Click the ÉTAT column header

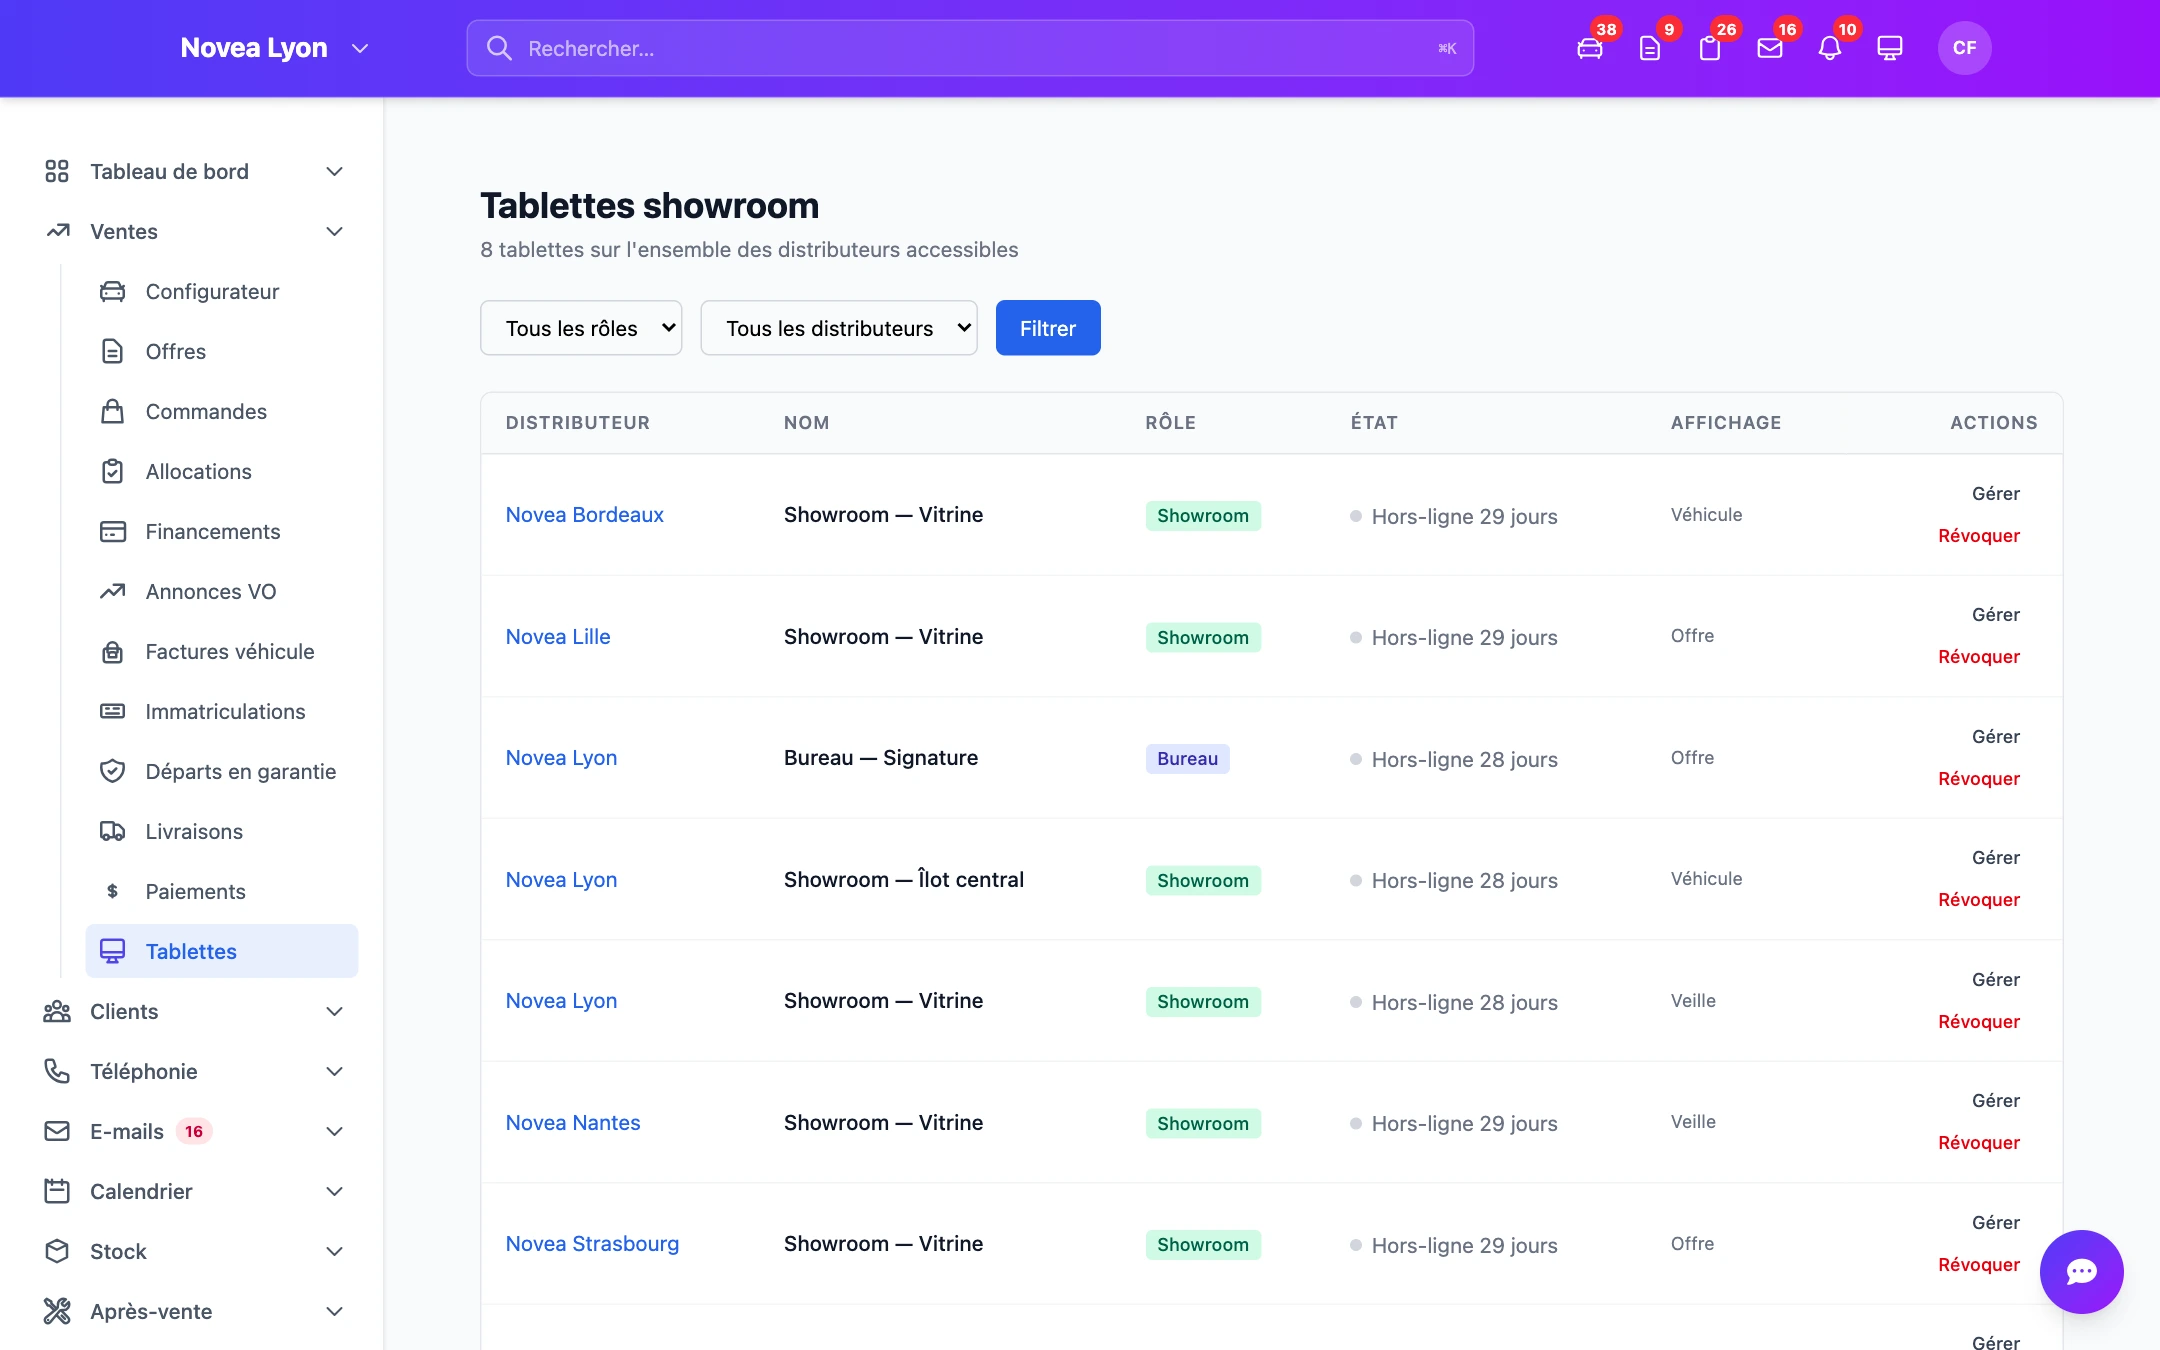click(x=1374, y=423)
